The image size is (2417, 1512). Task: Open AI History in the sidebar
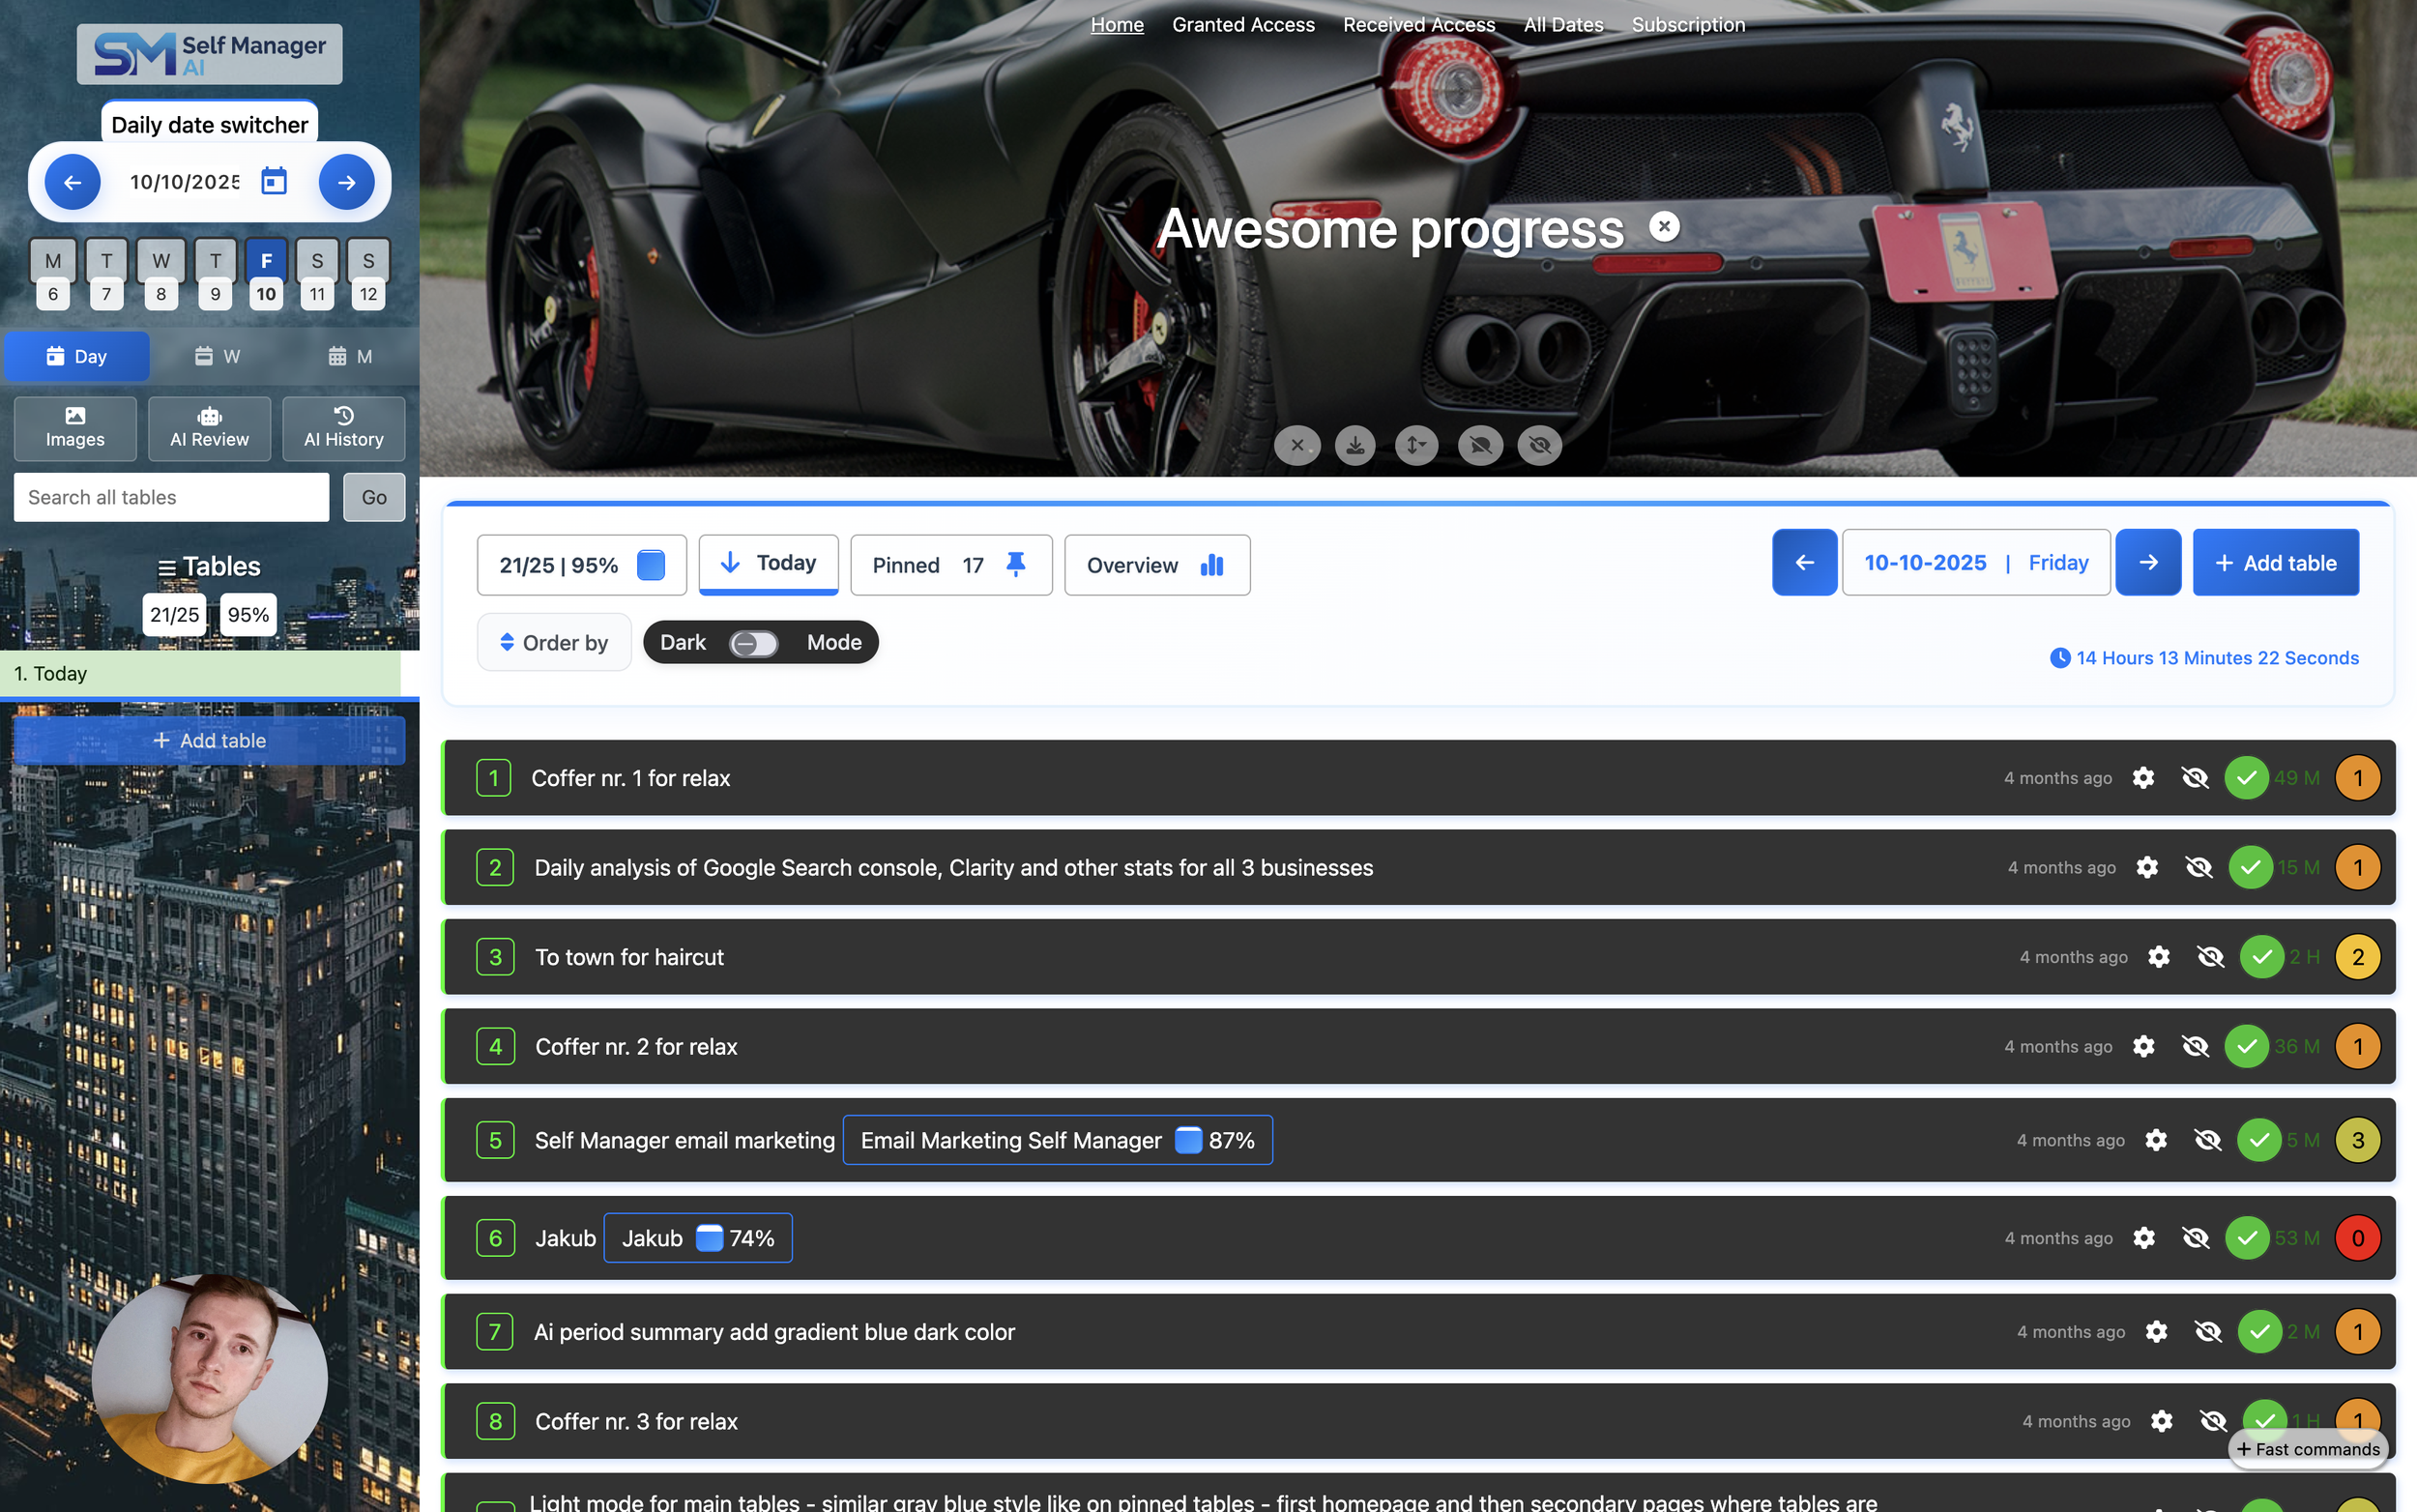tap(343, 428)
